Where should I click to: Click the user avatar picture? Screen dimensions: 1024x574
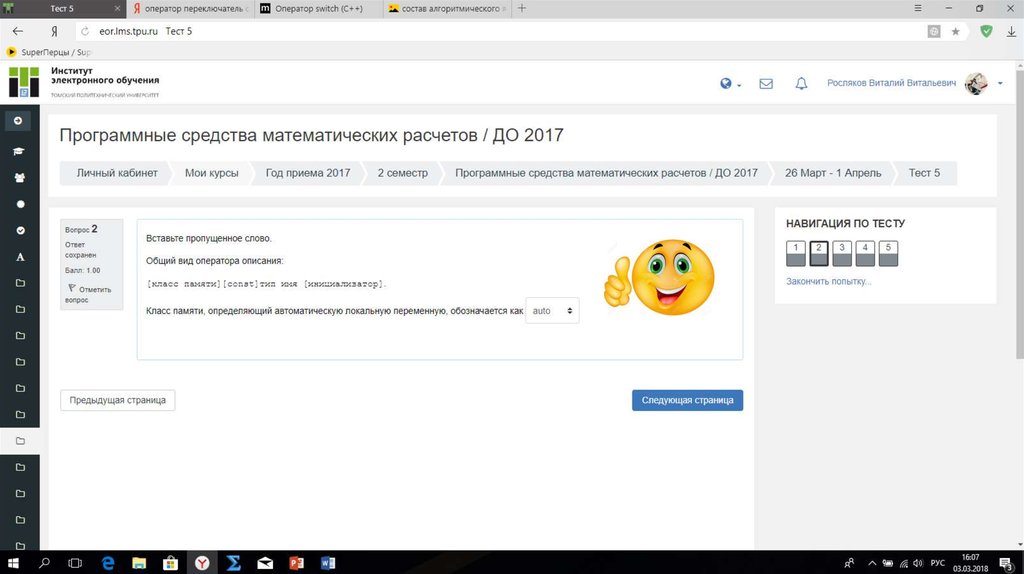(976, 84)
